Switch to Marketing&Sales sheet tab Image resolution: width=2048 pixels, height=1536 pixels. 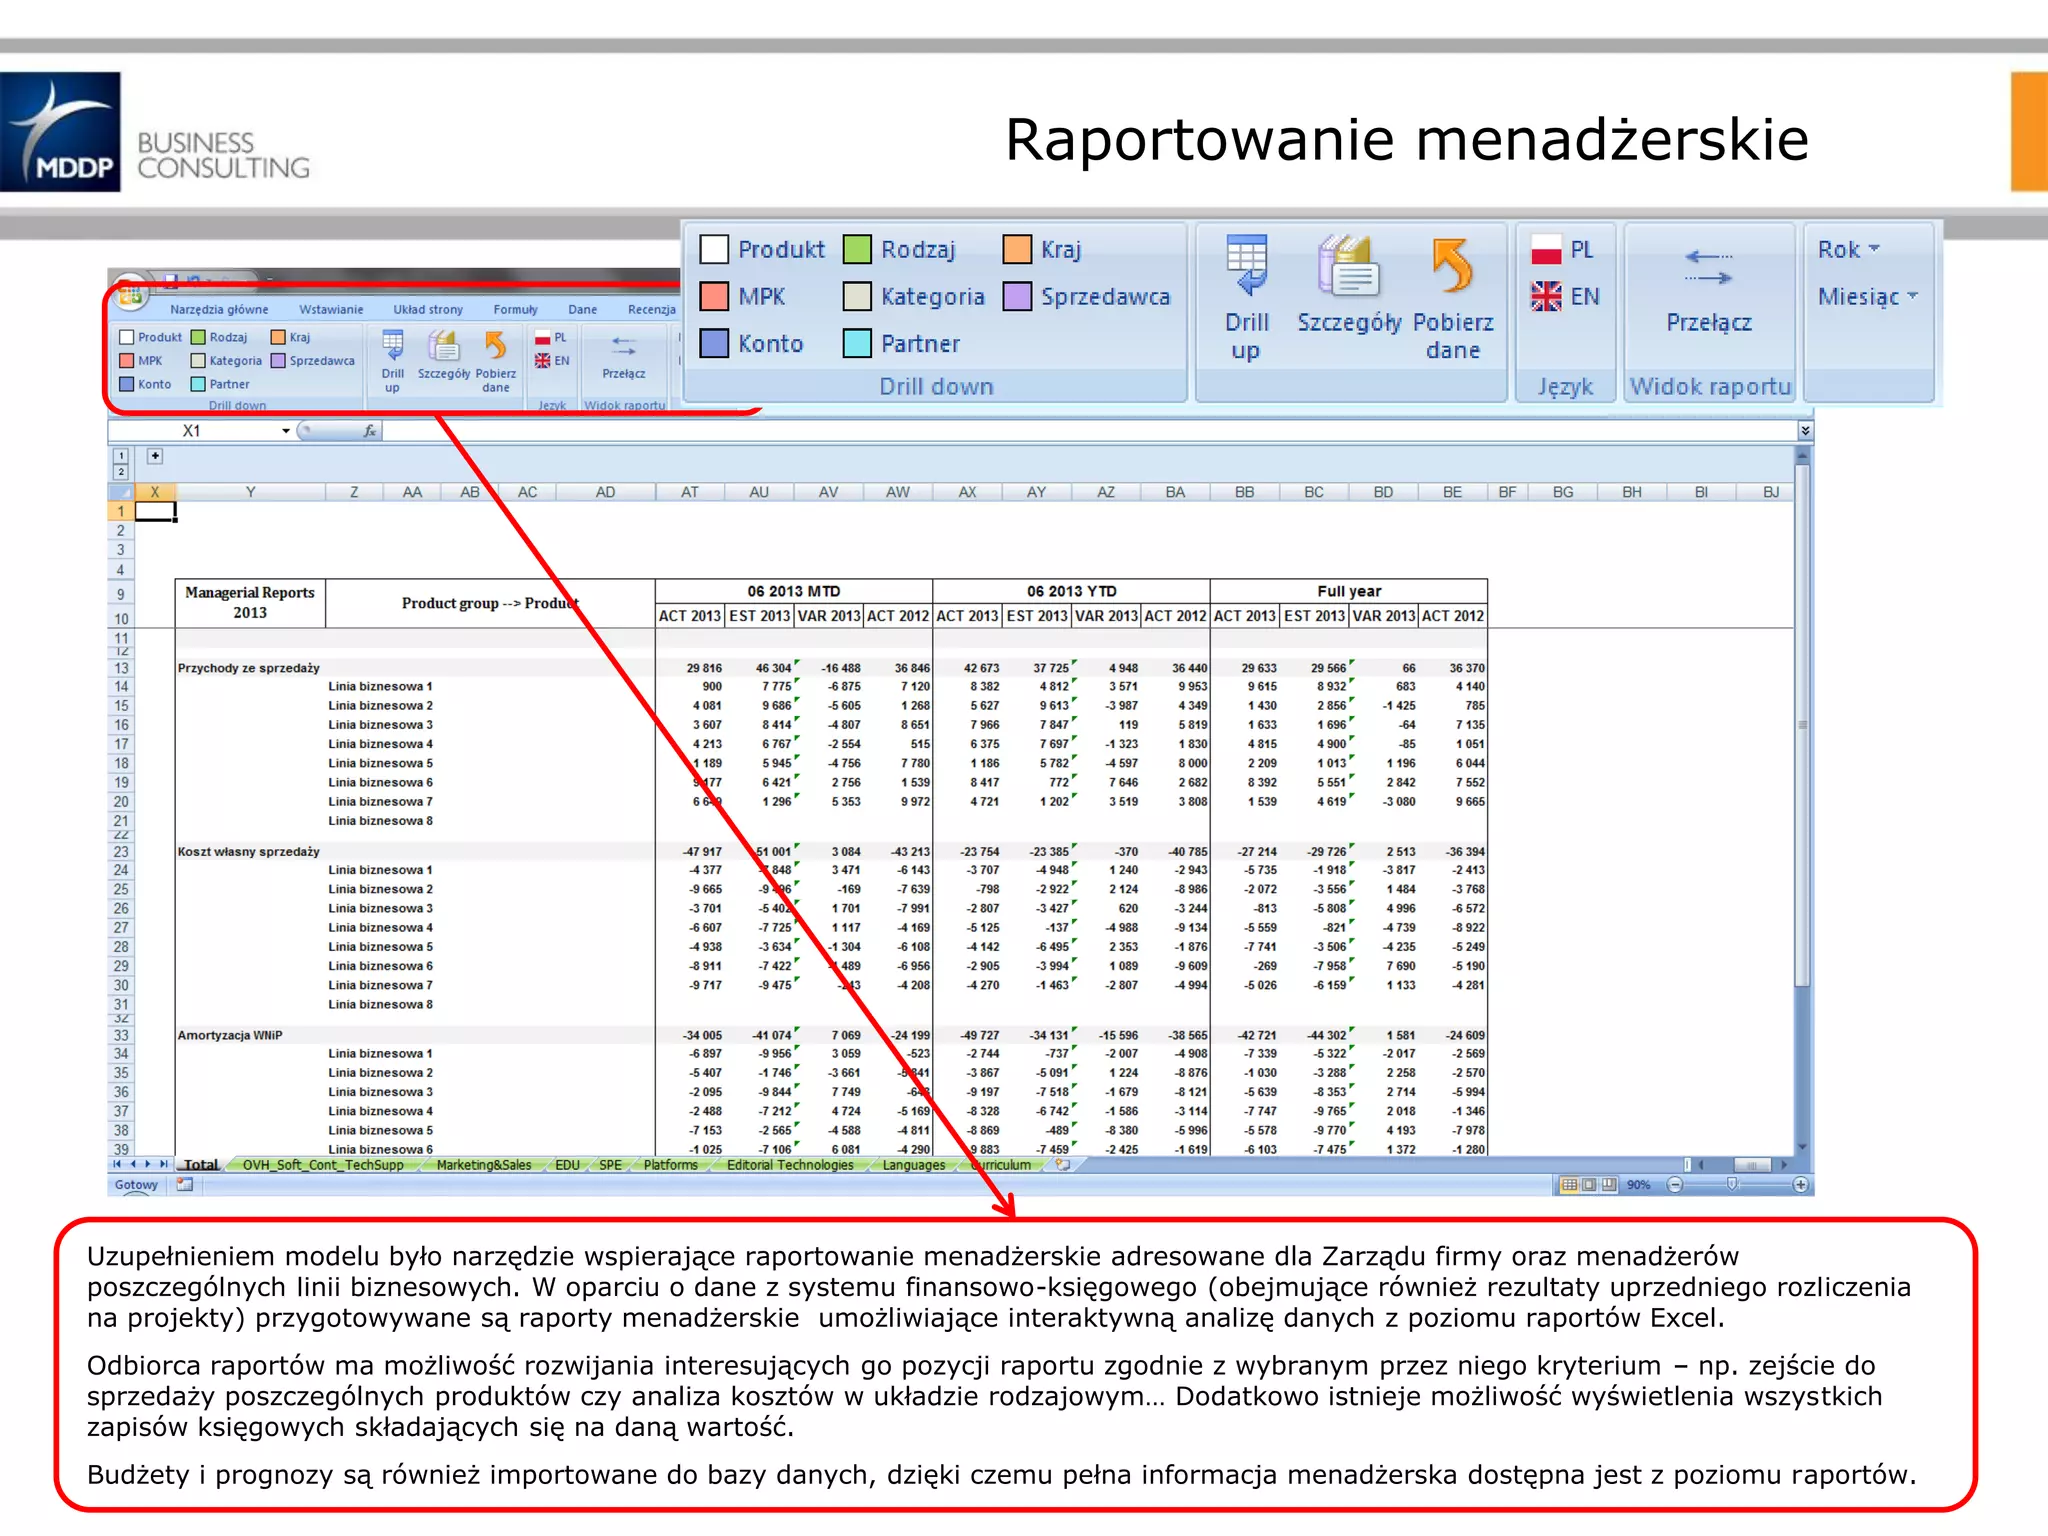click(484, 1164)
